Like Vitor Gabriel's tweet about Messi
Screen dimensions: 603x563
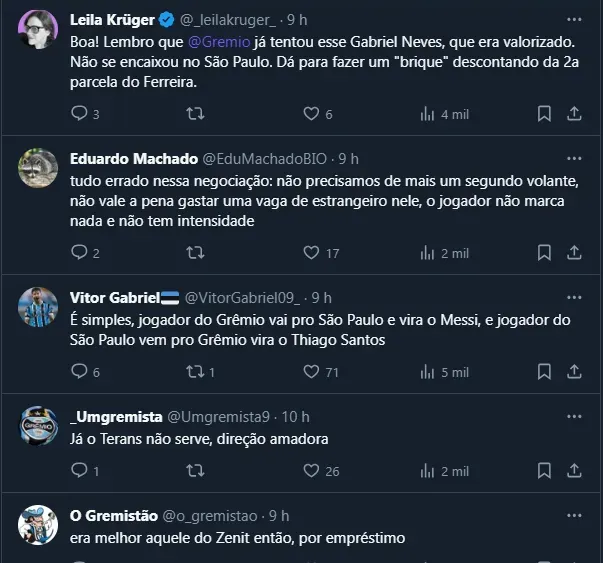pos(310,372)
